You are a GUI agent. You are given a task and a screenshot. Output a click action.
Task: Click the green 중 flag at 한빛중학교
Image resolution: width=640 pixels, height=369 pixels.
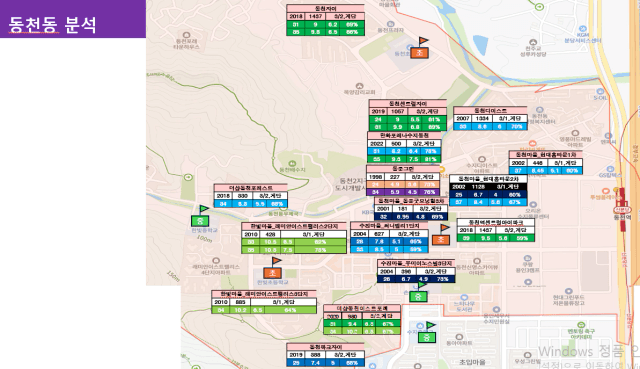200,221
